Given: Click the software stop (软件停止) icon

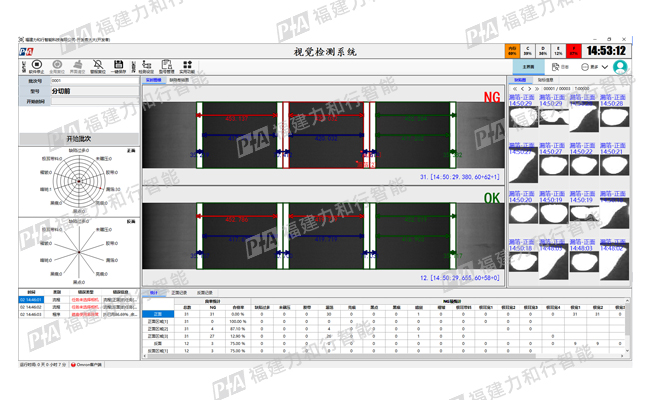Looking at the screenshot, I should 36,67.
